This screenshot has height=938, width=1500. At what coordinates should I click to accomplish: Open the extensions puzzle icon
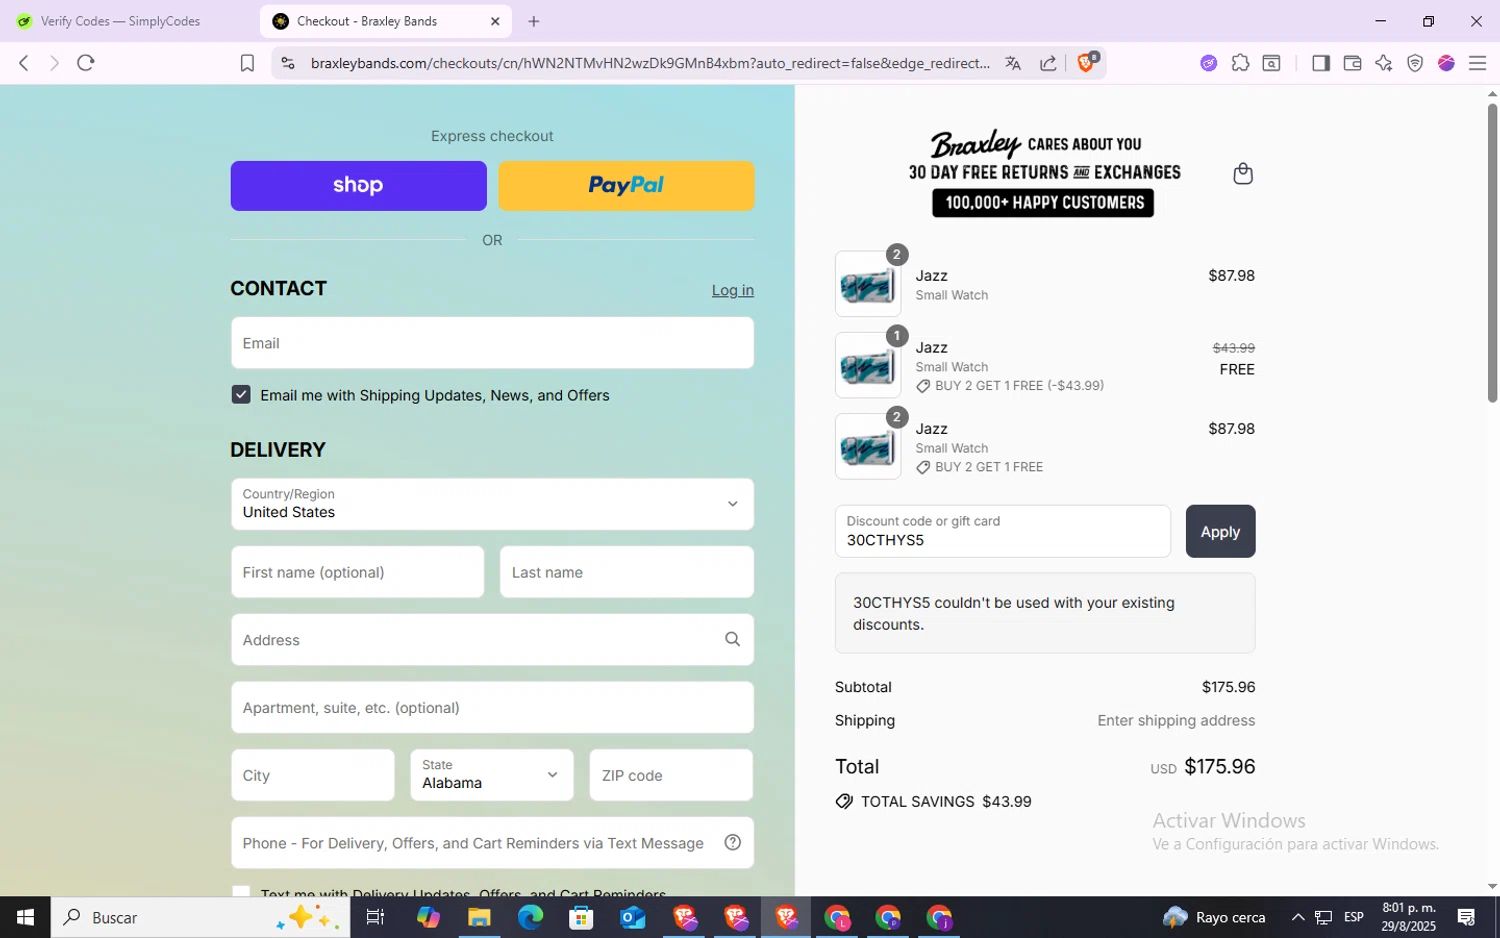1240,63
